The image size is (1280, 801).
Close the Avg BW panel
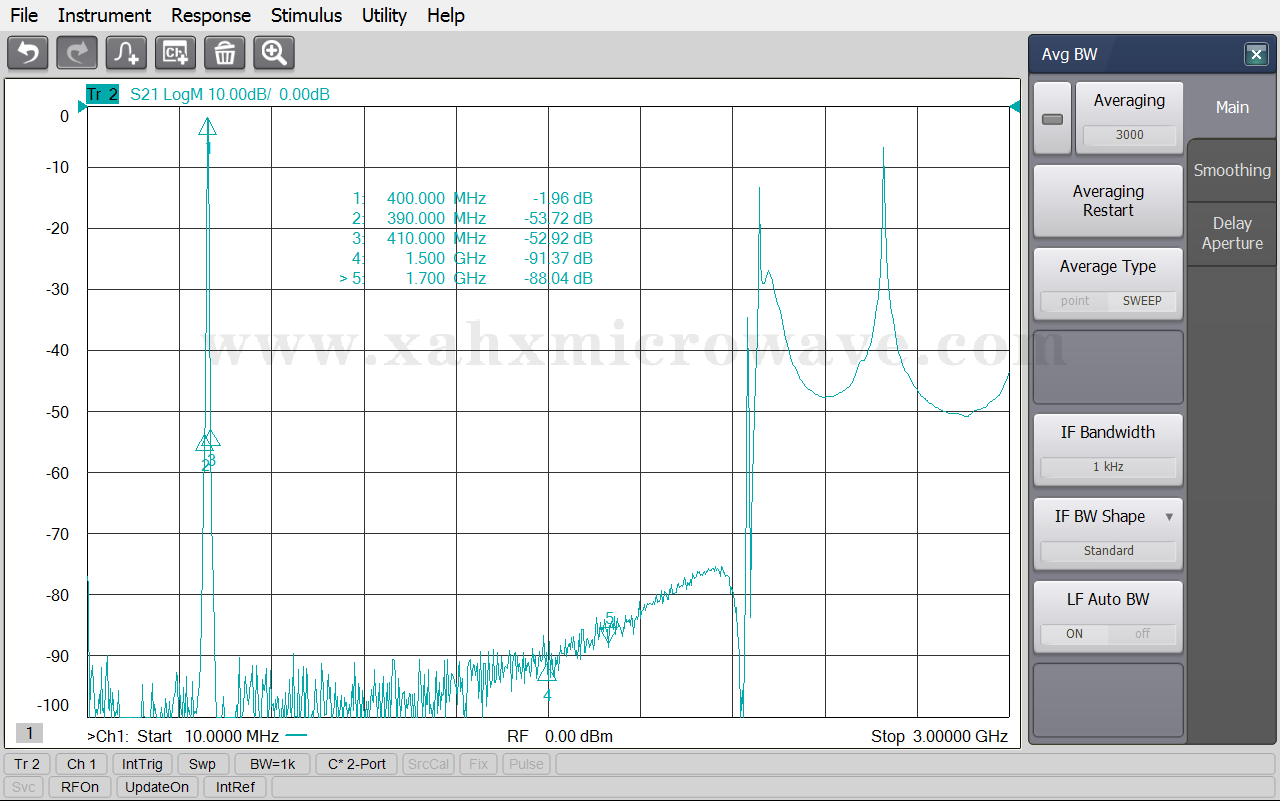pyautogui.click(x=1256, y=55)
